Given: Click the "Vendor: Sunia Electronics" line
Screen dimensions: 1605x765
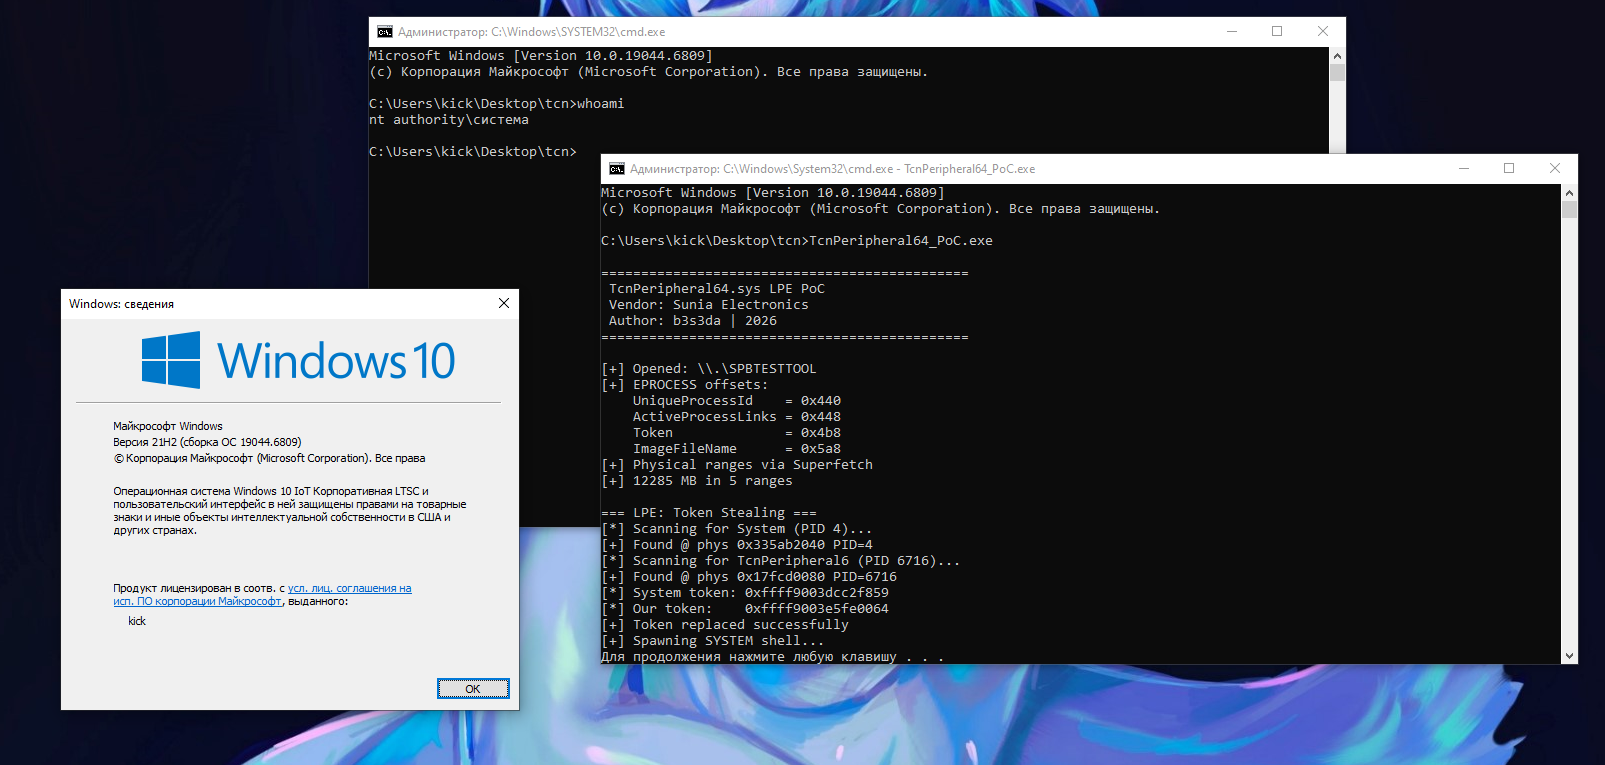Looking at the screenshot, I should tap(709, 305).
